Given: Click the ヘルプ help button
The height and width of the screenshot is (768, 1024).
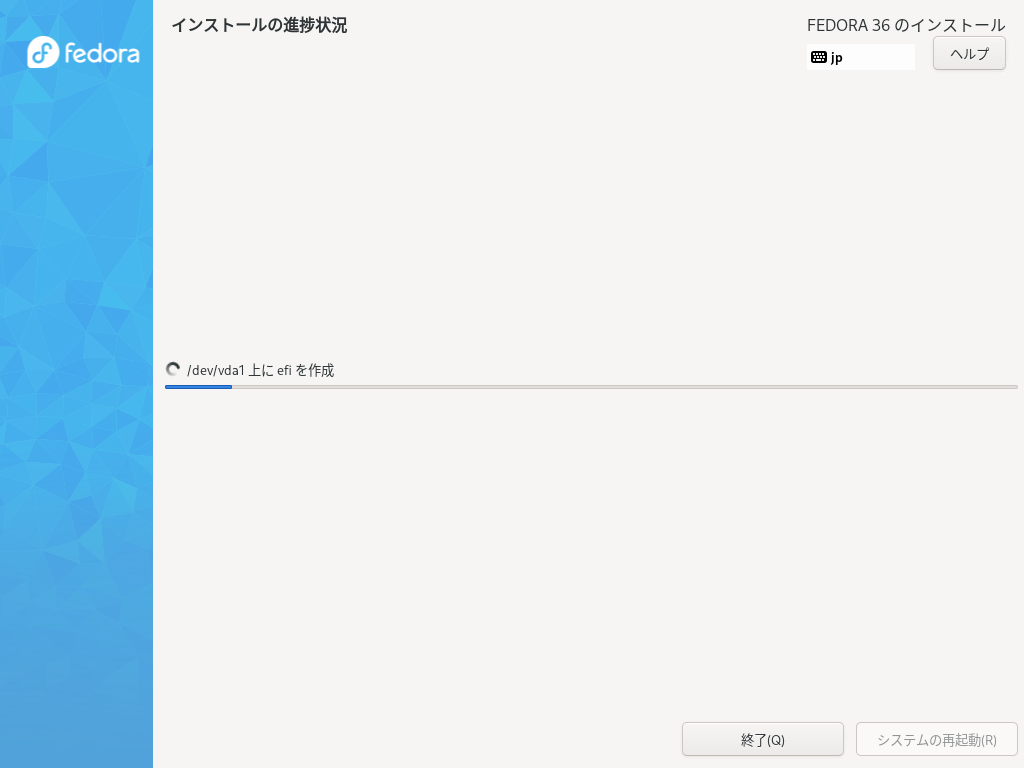Looking at the screenshot, I should coord(969,54).
